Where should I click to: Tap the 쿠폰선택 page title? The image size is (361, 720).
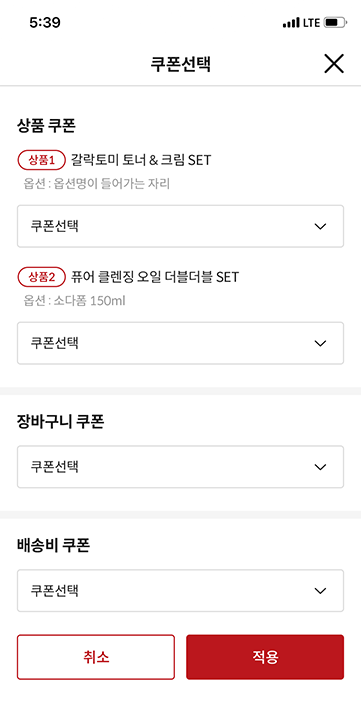click(180, 64)
